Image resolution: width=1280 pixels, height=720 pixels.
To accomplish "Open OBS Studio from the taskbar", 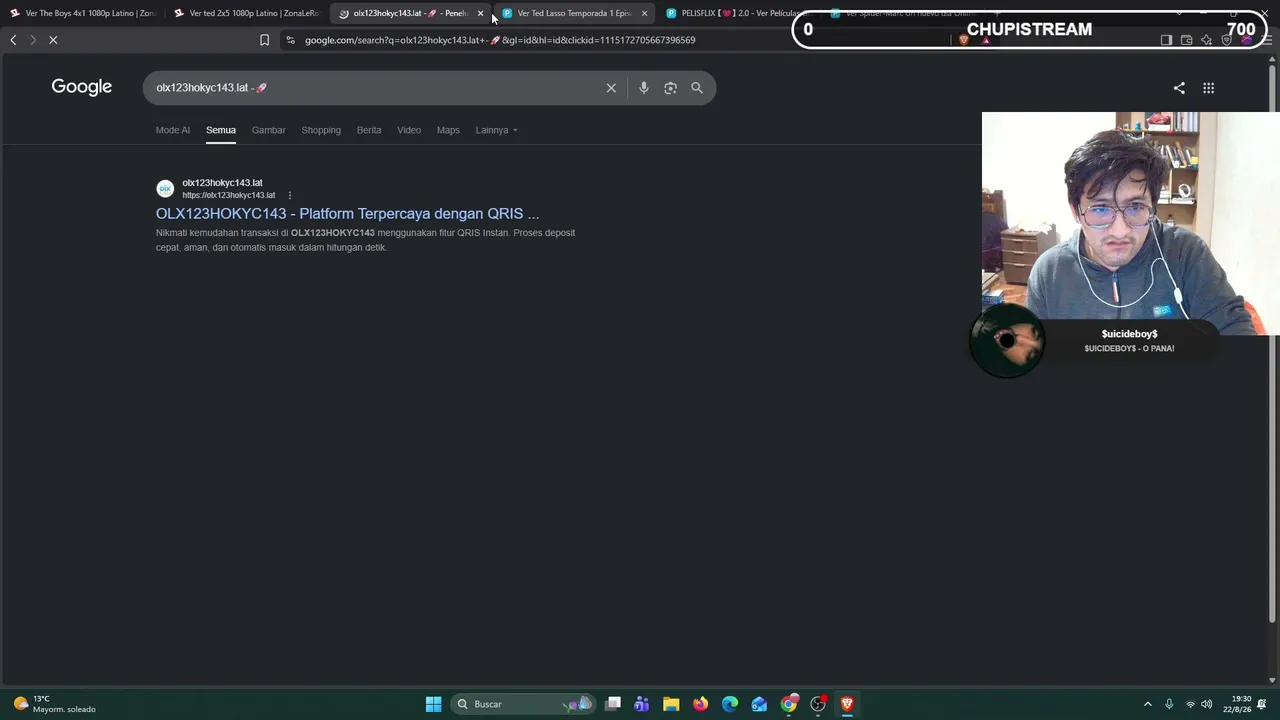I will point(818,704).
